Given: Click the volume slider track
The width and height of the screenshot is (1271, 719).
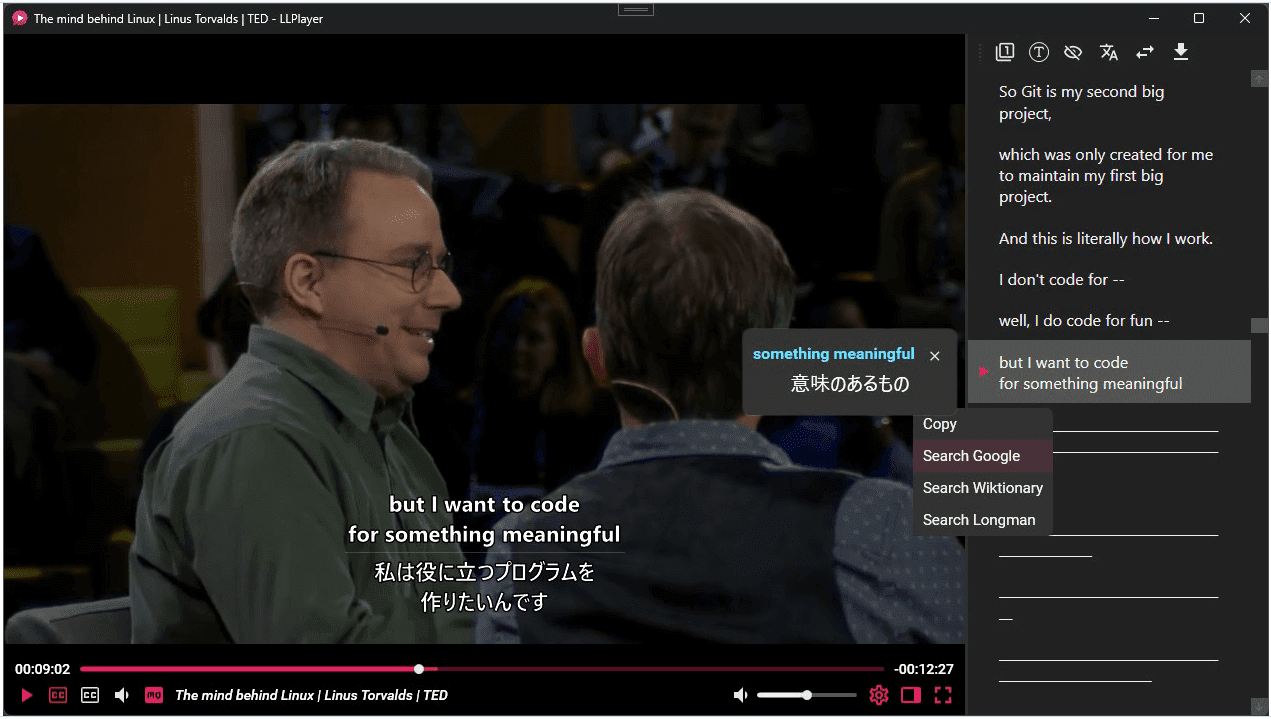Looking at the screenshot, I should click(x=806, y=695).
